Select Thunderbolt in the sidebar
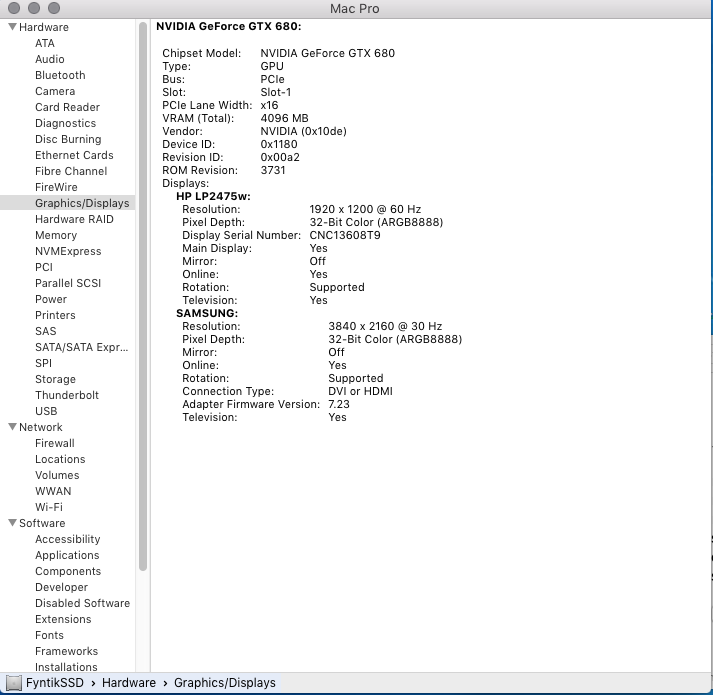 point(67,395)
